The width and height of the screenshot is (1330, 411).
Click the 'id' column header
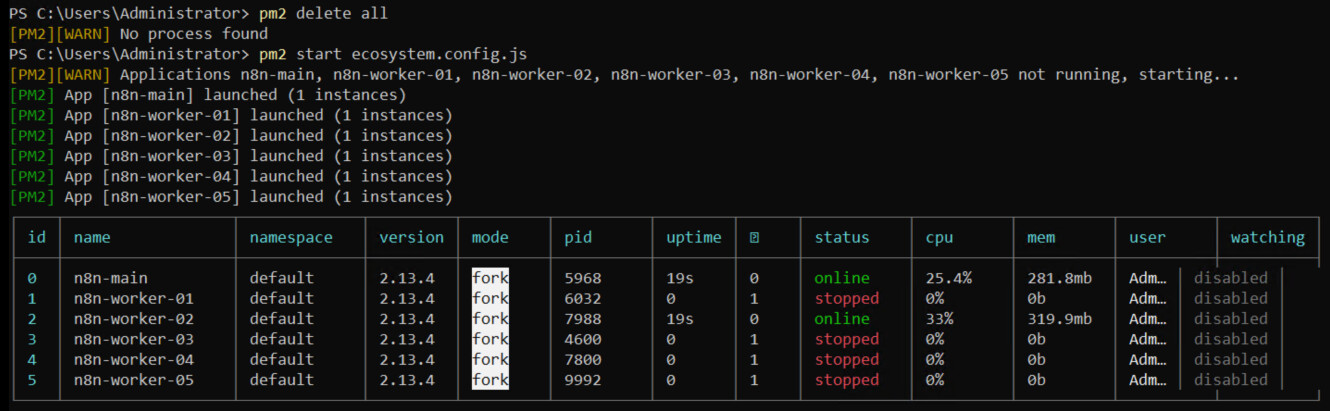[37, 238]
